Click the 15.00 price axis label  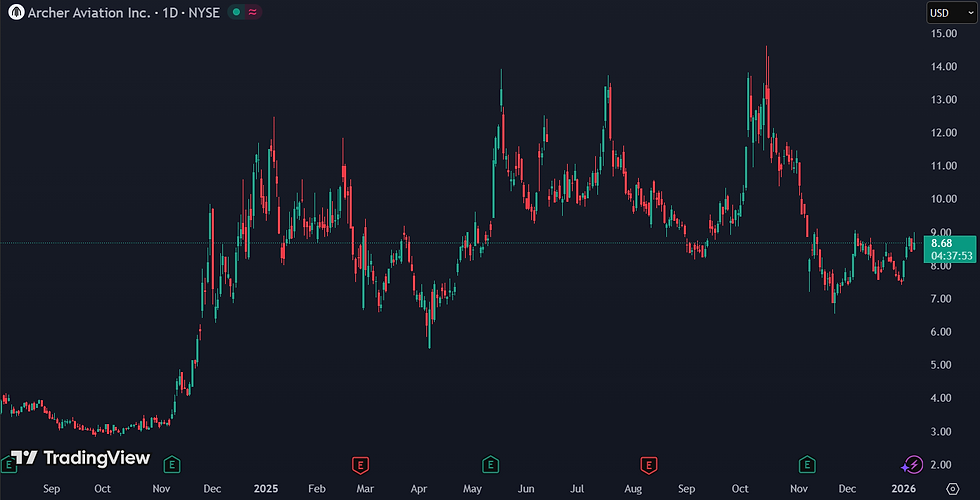[943, 33]
